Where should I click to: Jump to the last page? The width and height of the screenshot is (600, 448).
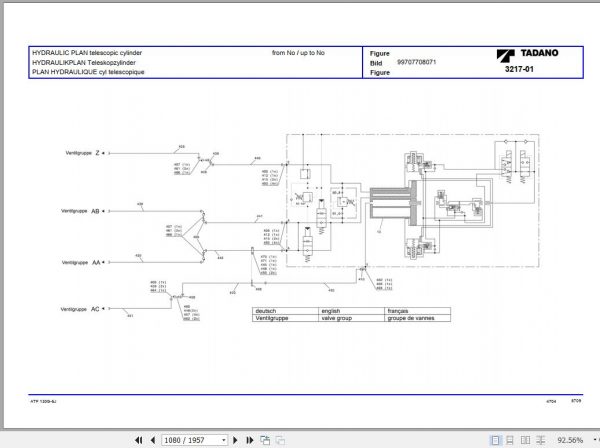tap(249, 440)
